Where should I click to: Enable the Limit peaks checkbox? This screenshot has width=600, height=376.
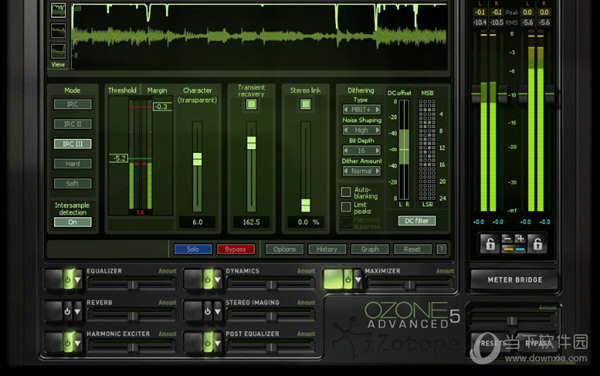tap(346, 207)
